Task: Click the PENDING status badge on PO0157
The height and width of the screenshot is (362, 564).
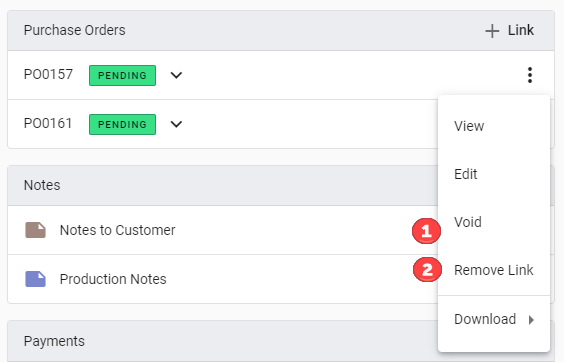Action: click(x=122, y=75)
